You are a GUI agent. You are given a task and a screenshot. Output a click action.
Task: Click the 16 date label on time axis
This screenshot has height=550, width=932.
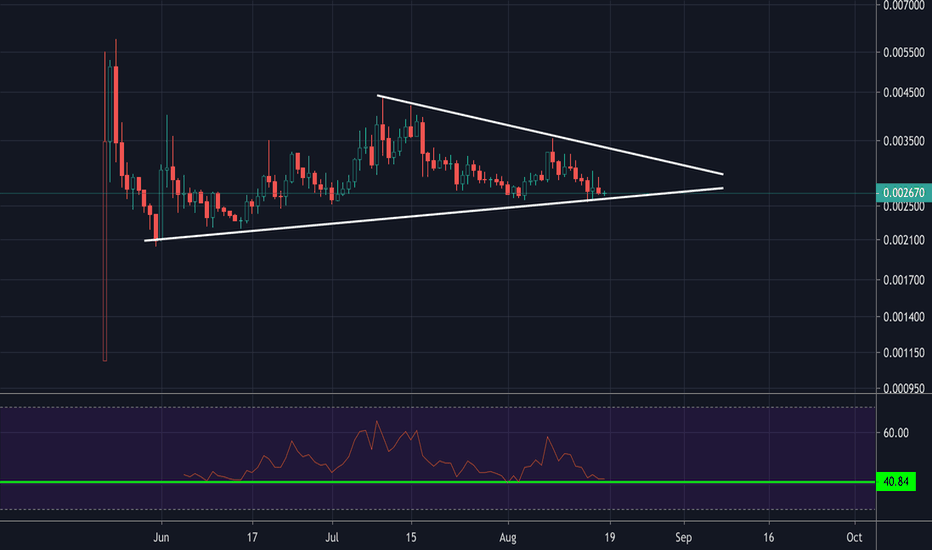click(769, 538)
